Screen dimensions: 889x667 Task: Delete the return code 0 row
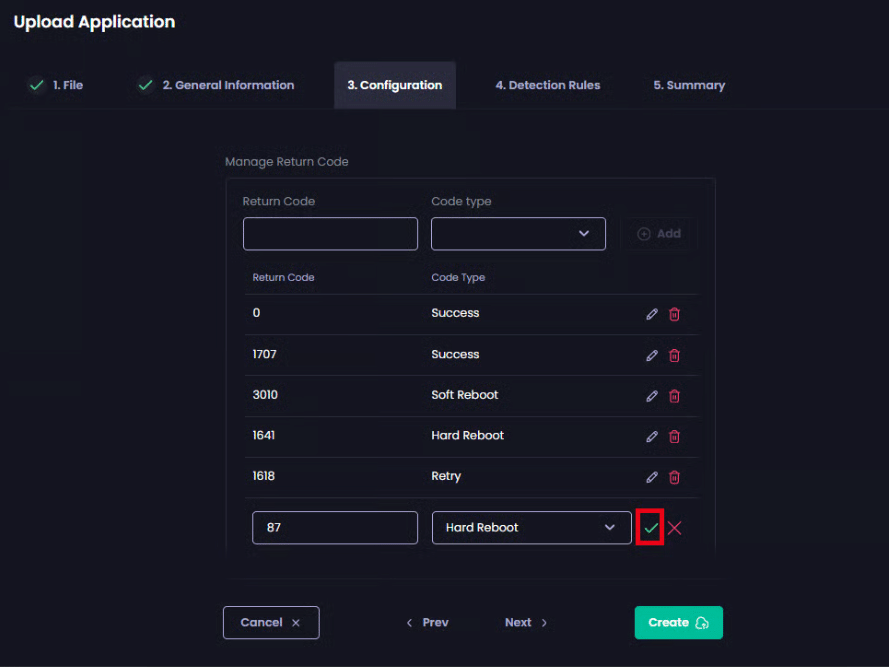point(674,314)
